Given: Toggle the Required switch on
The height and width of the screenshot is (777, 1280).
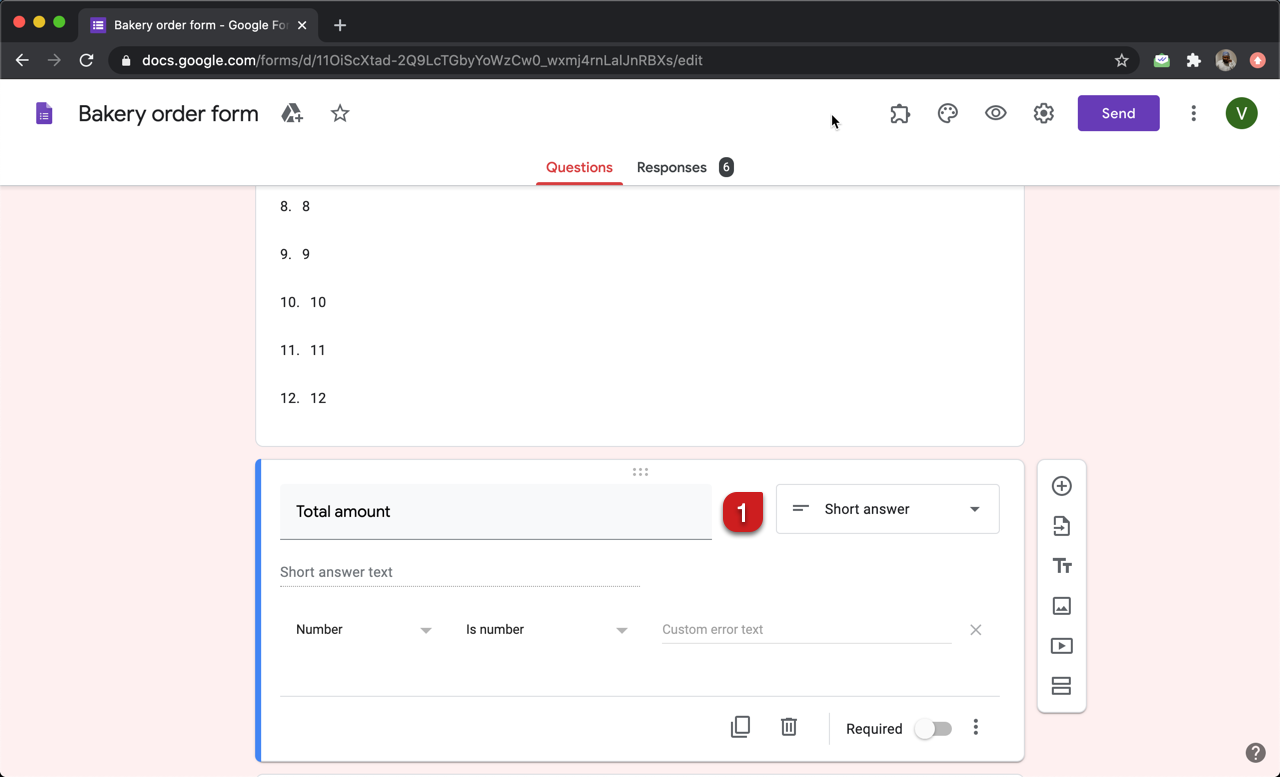Looking at the screenshot, I should 933,729.
